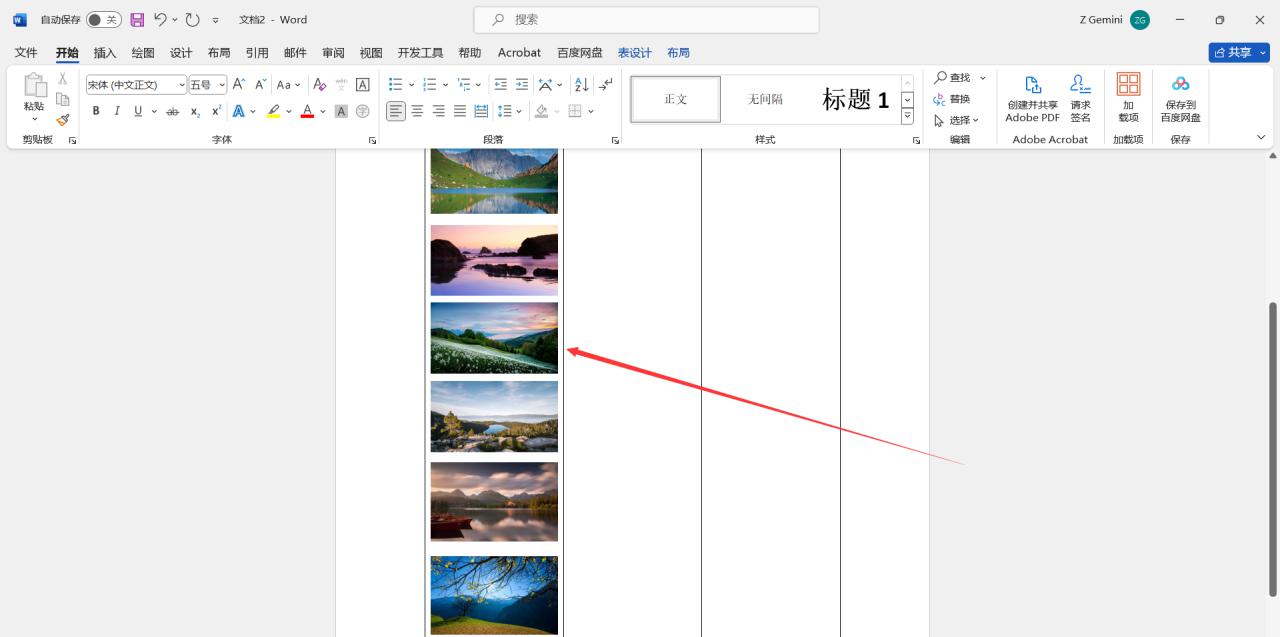Screen dimensions: 1280x637
Task: Clear all formatting eraser icon
Action: click(319, 84)
